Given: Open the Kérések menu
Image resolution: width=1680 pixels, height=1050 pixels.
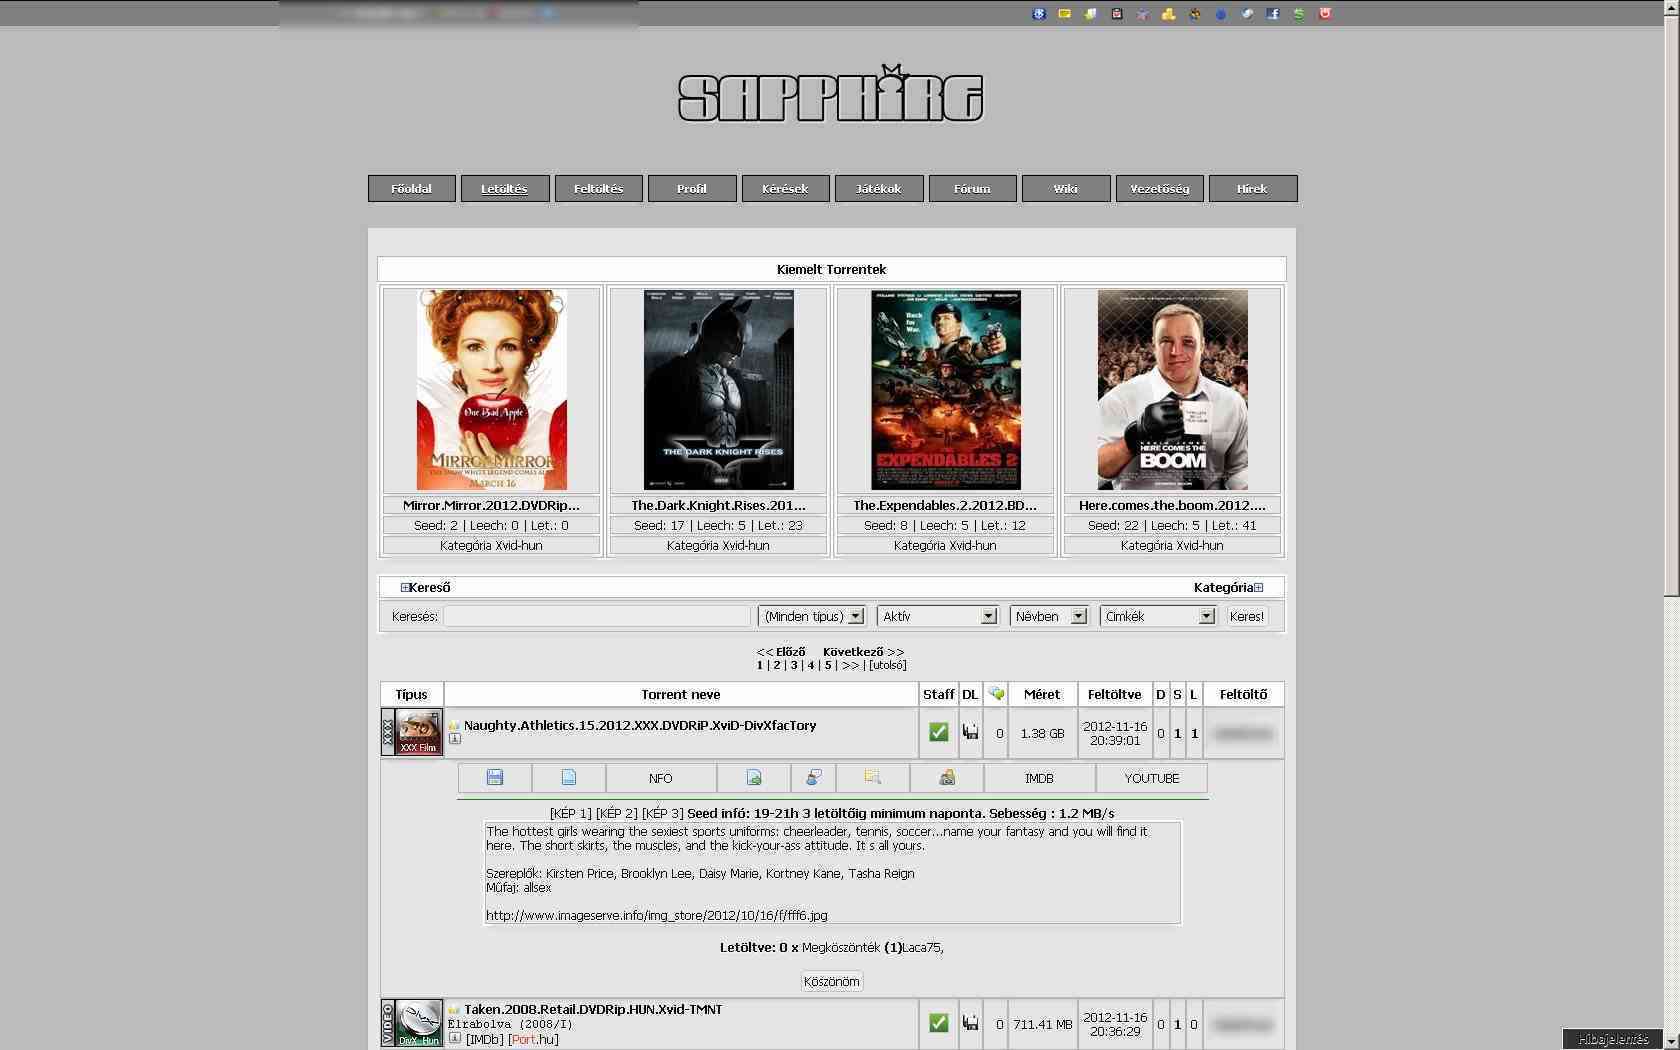Looking at the screenshot, I should coord(785,189).
